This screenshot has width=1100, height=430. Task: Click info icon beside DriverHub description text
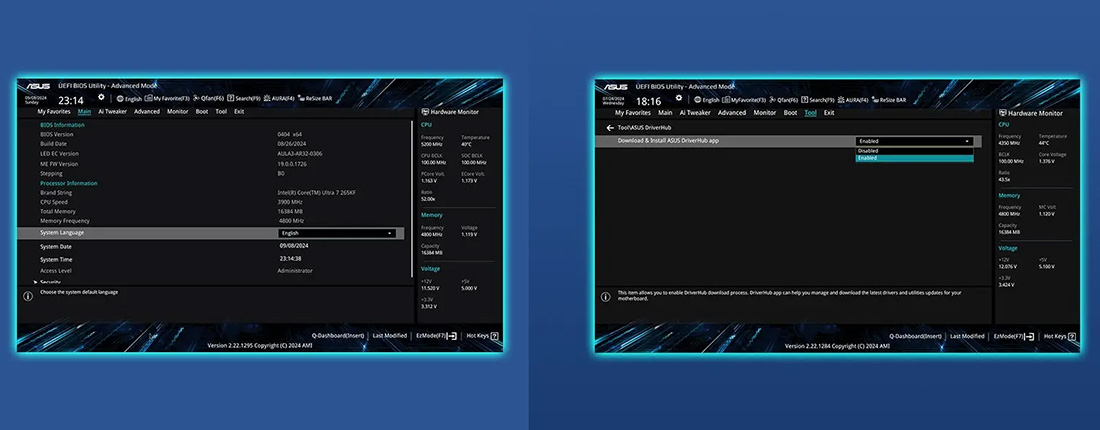click(605, 297)
